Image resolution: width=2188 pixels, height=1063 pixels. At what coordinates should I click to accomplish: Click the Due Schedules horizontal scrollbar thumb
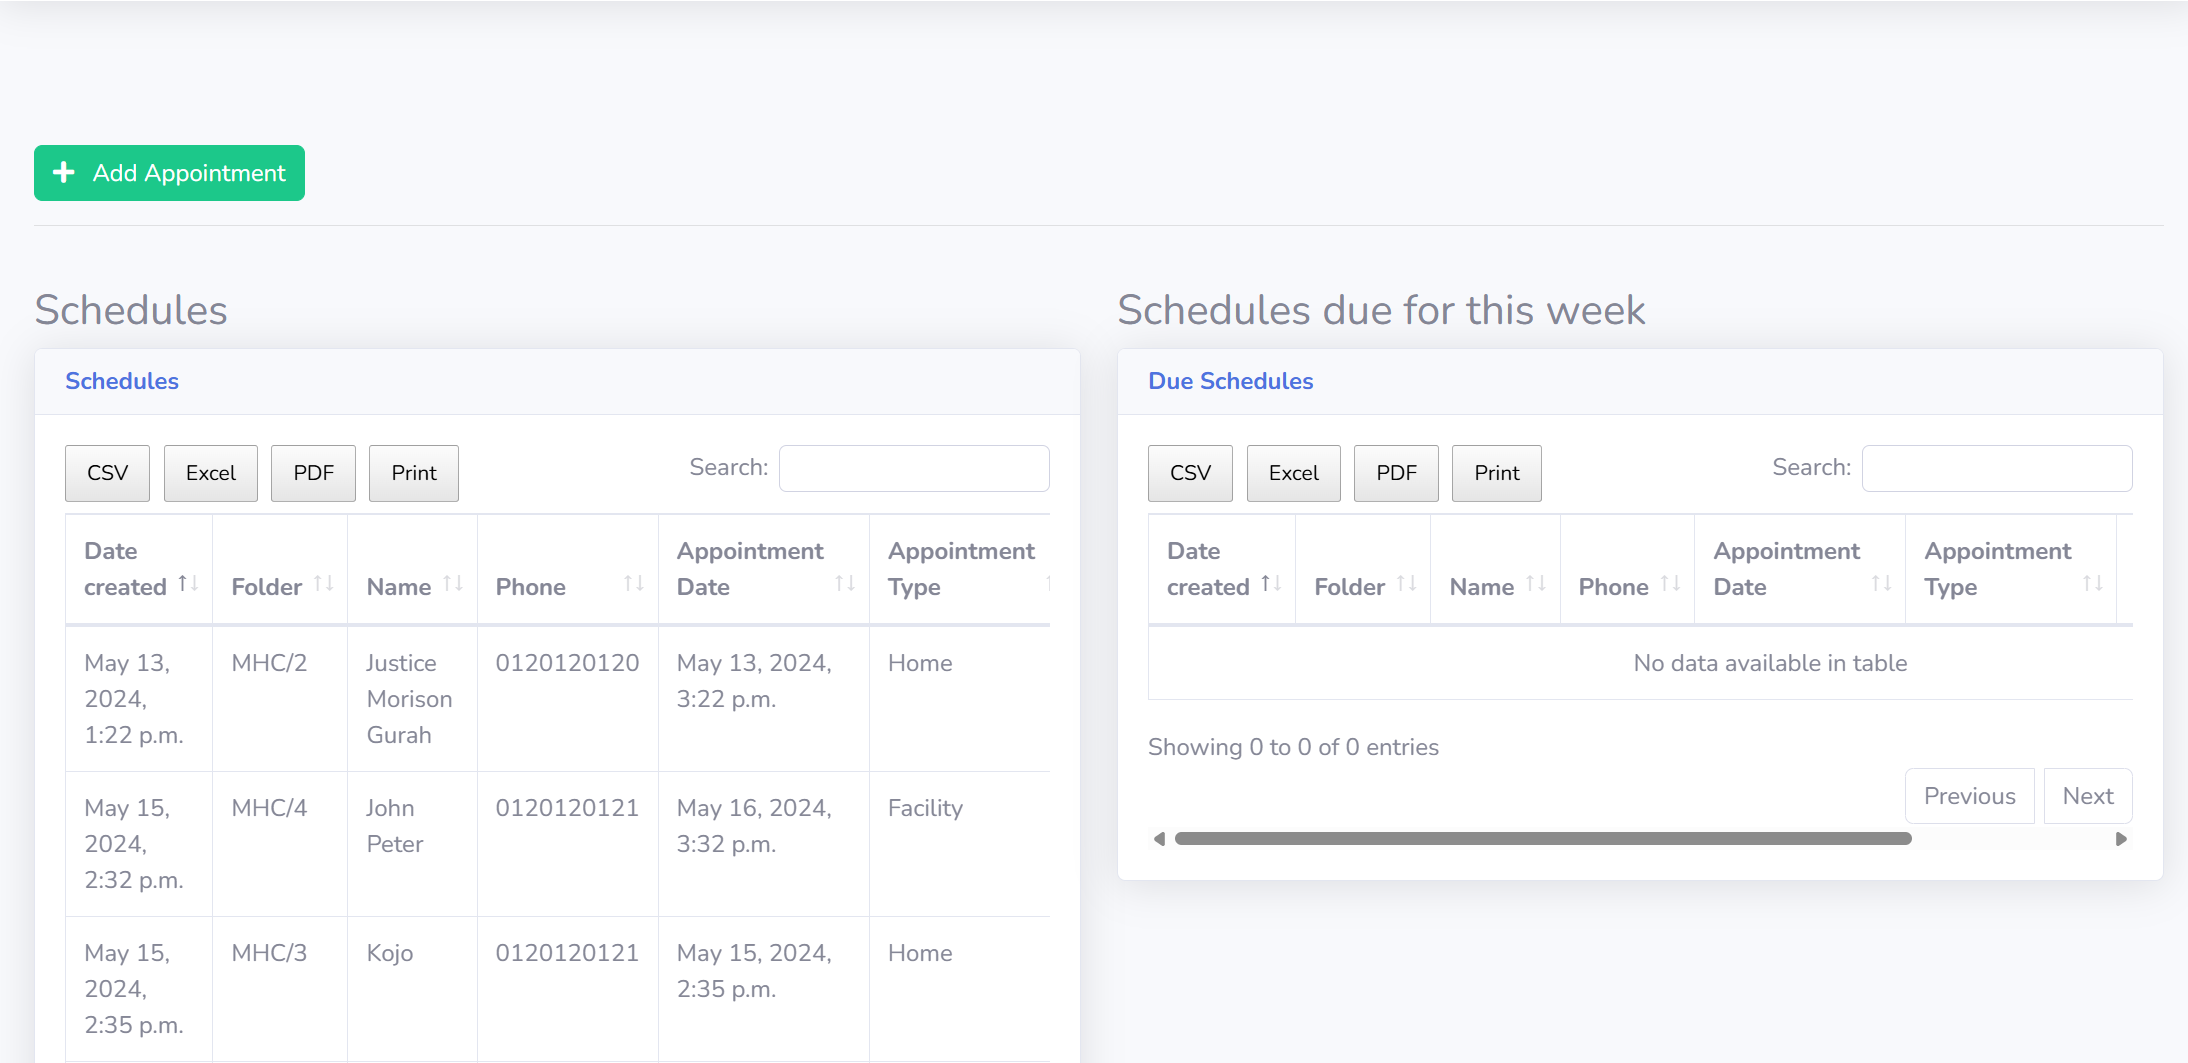click(1542, 839)
